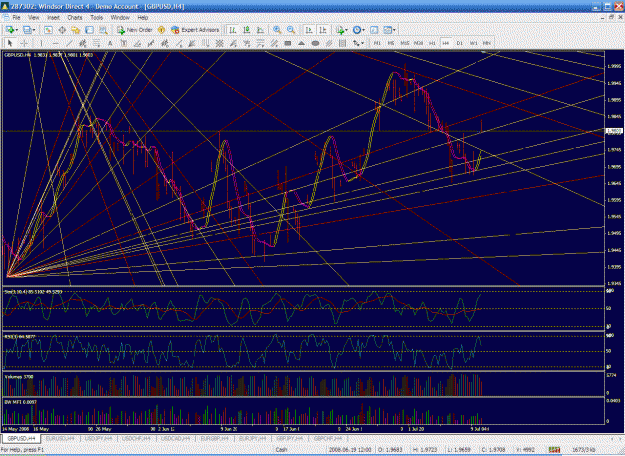The height and width of the screenshot is (456, 625).
Task: Select the Ellipse shape tool
Action: pos(315,43)
